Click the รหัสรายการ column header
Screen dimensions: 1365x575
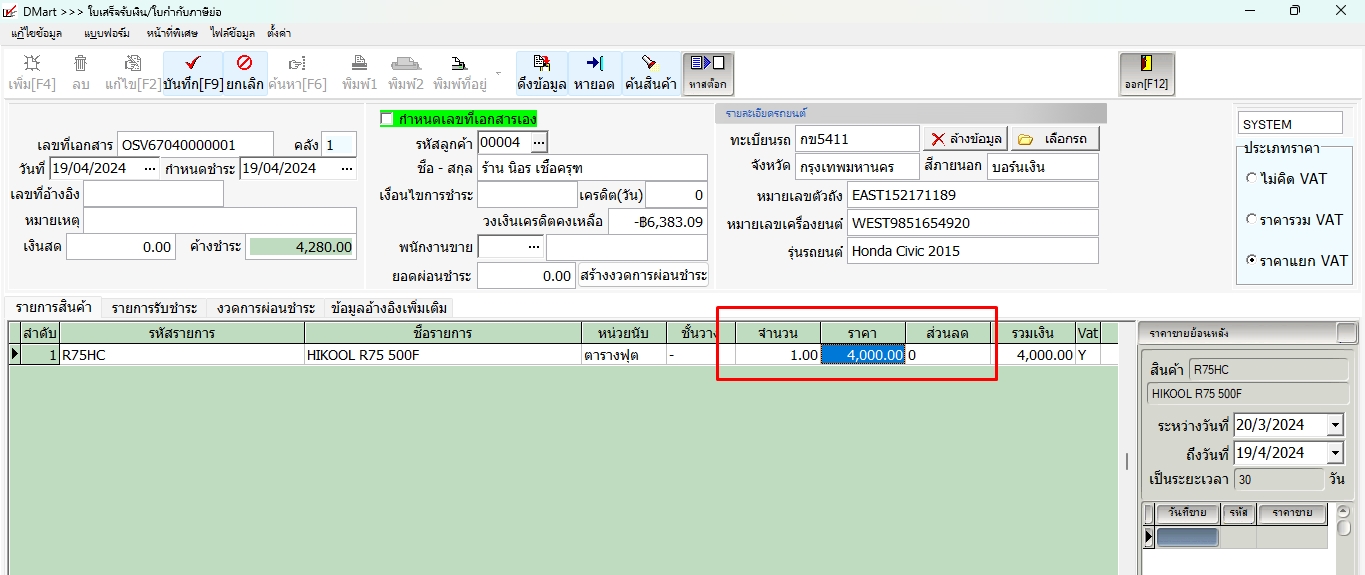click(181, 333)
